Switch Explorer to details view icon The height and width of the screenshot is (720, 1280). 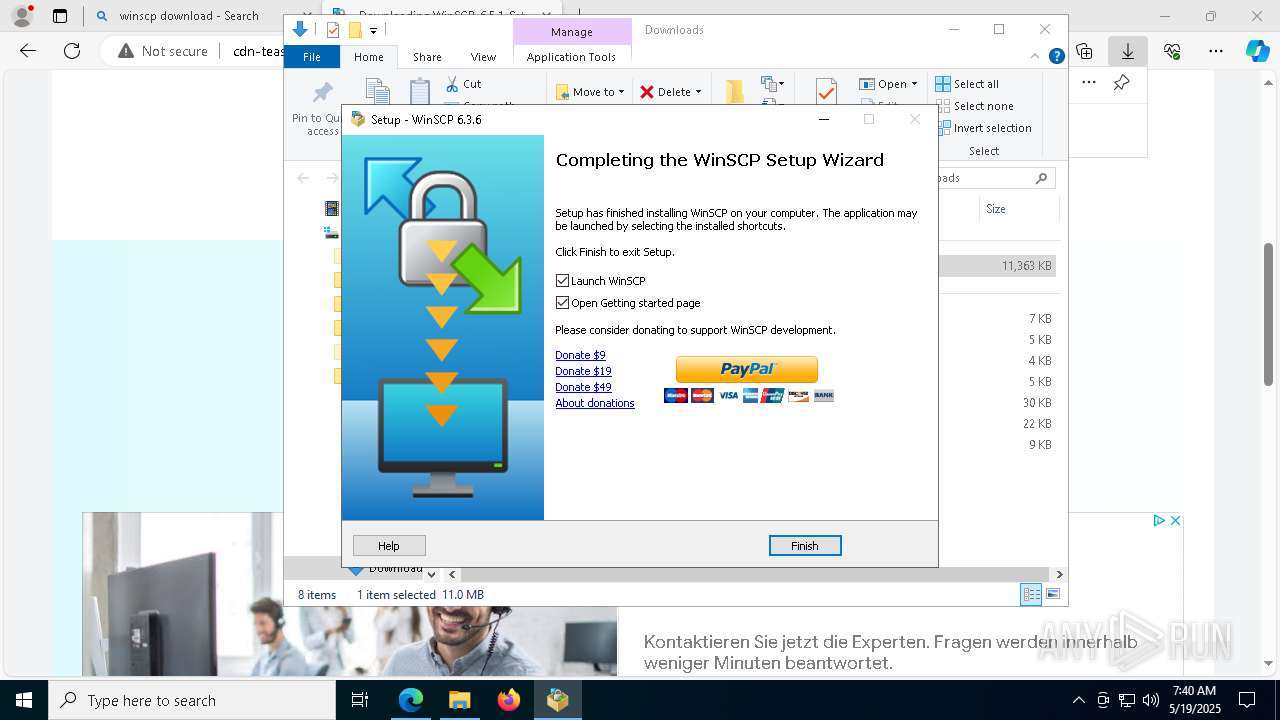1031,594
